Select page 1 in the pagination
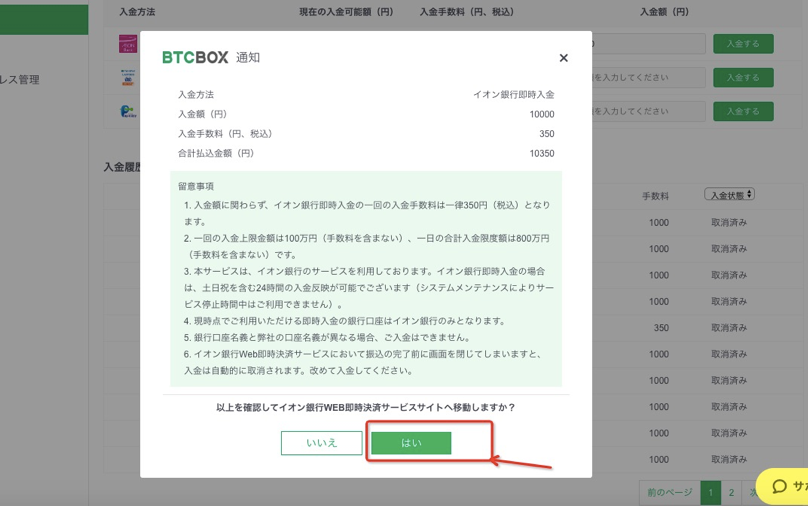 click(711, 493)
